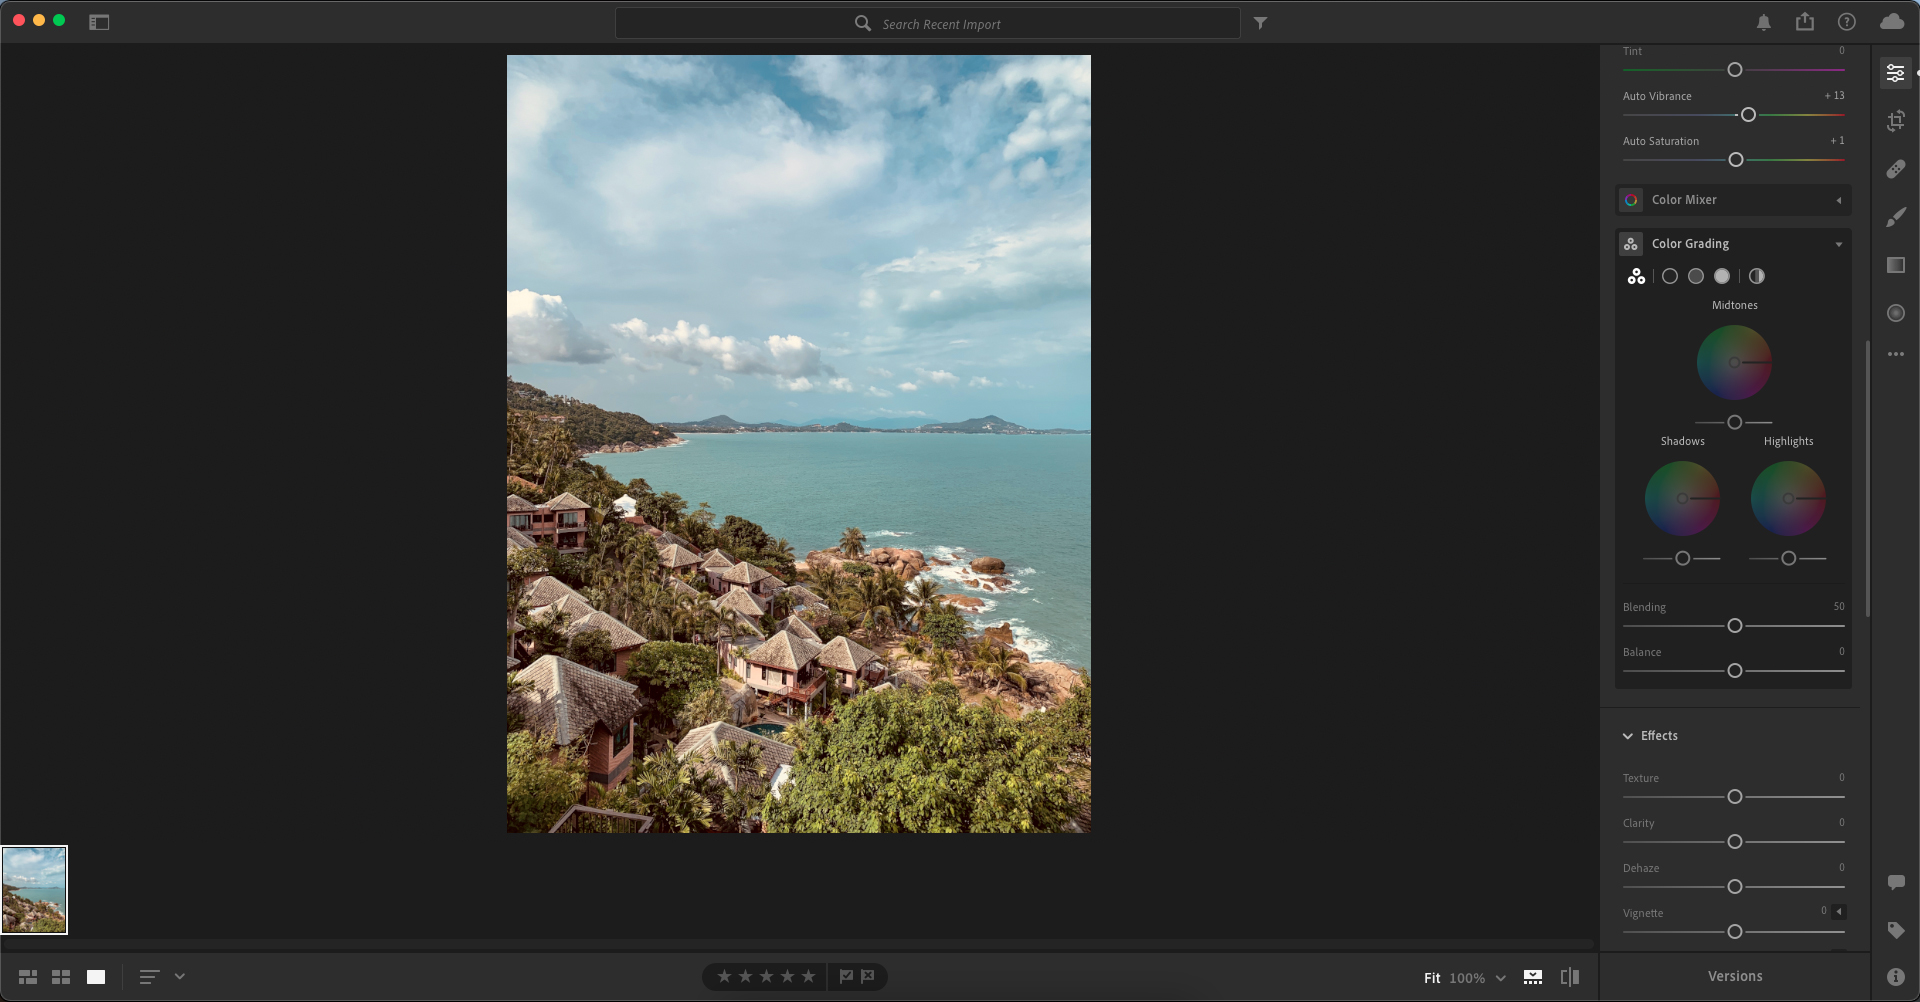The height and width of the screenshot is (1002, 1920).
Task: Open the zoom percentage dropdown chevron
Action: [x=1501, y=978]
